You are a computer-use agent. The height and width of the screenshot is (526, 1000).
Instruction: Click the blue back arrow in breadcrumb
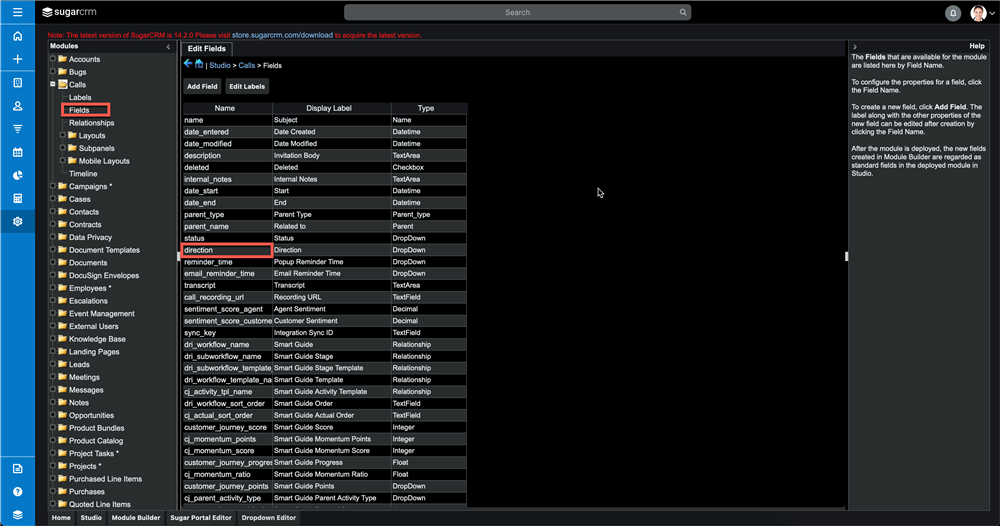point(188,64)
